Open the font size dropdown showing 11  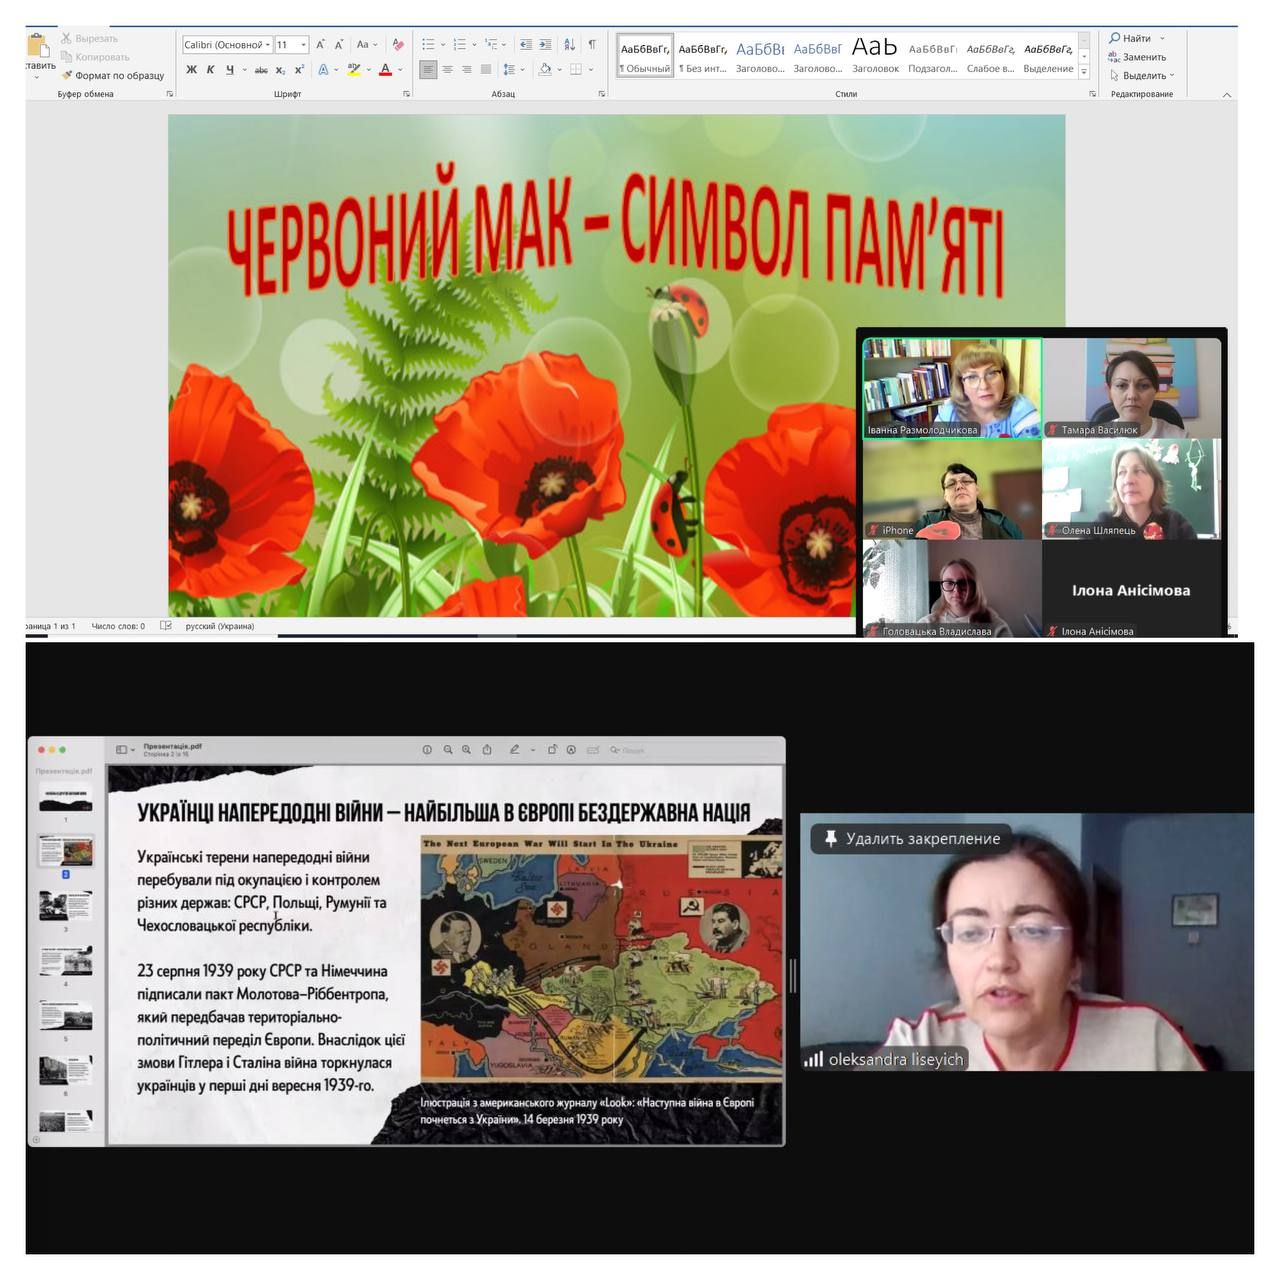point(304,45)
